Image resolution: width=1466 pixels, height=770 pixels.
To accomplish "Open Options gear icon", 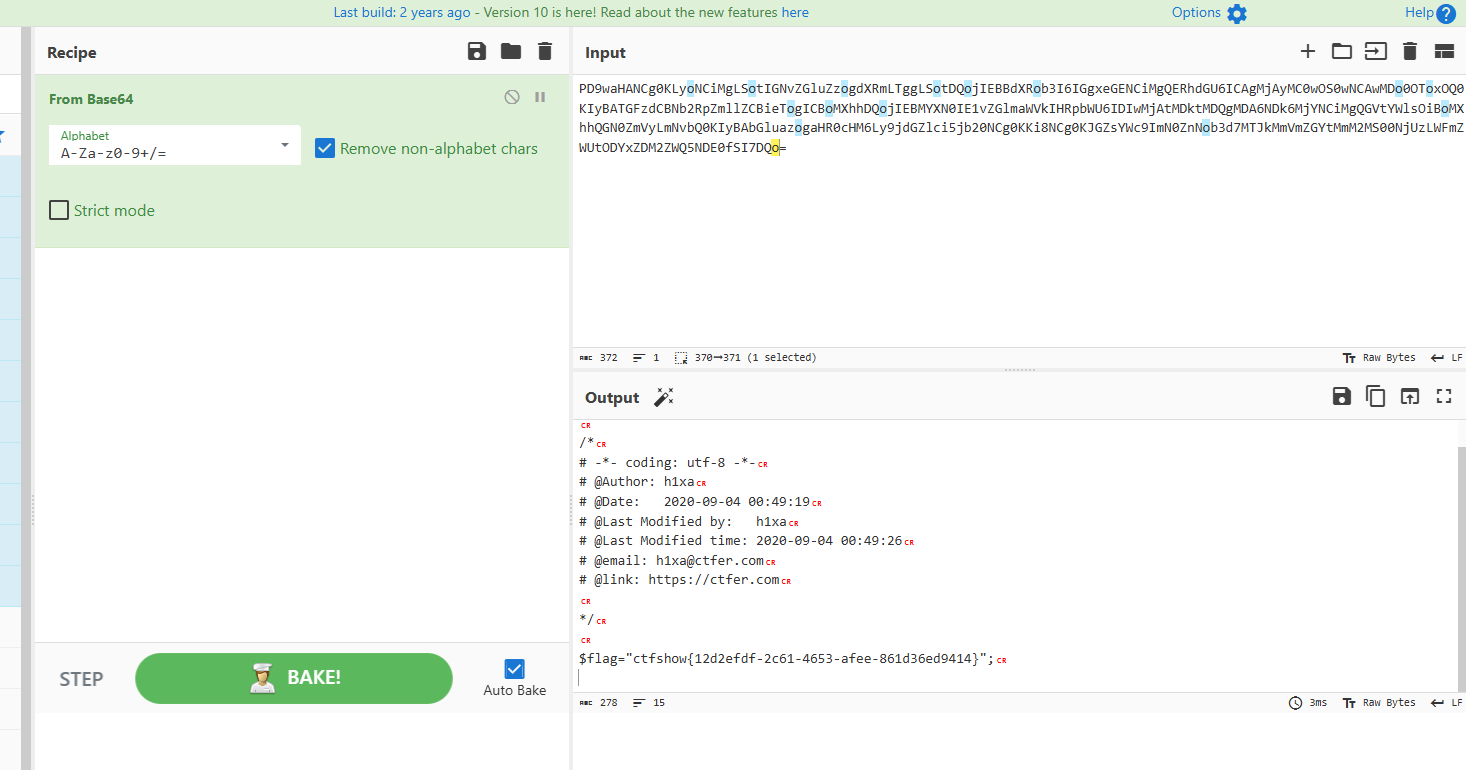I will 1237,14.
